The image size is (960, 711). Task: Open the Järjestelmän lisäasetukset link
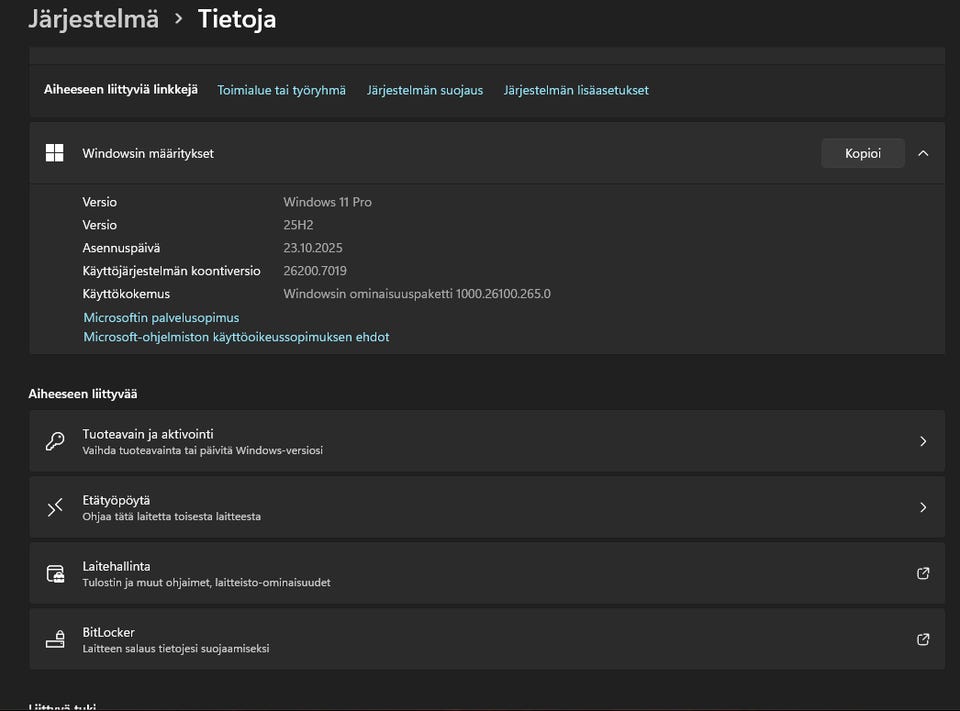pyautogui.click(x=576, y=90)
